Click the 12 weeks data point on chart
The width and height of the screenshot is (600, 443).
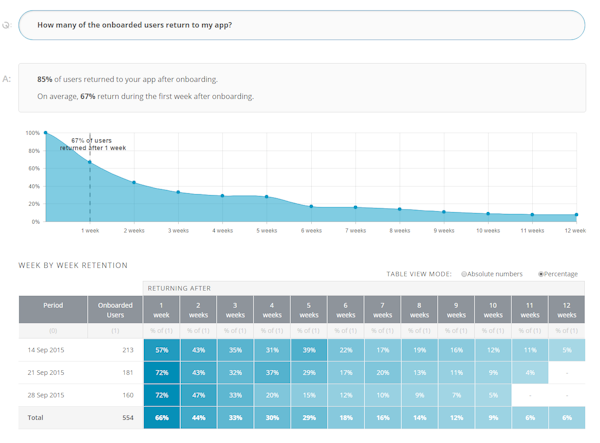(576, 215)
